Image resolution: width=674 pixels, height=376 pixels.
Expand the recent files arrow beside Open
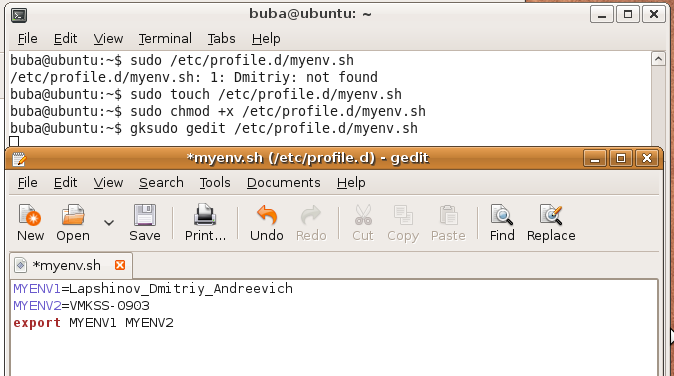coord(109,223)
